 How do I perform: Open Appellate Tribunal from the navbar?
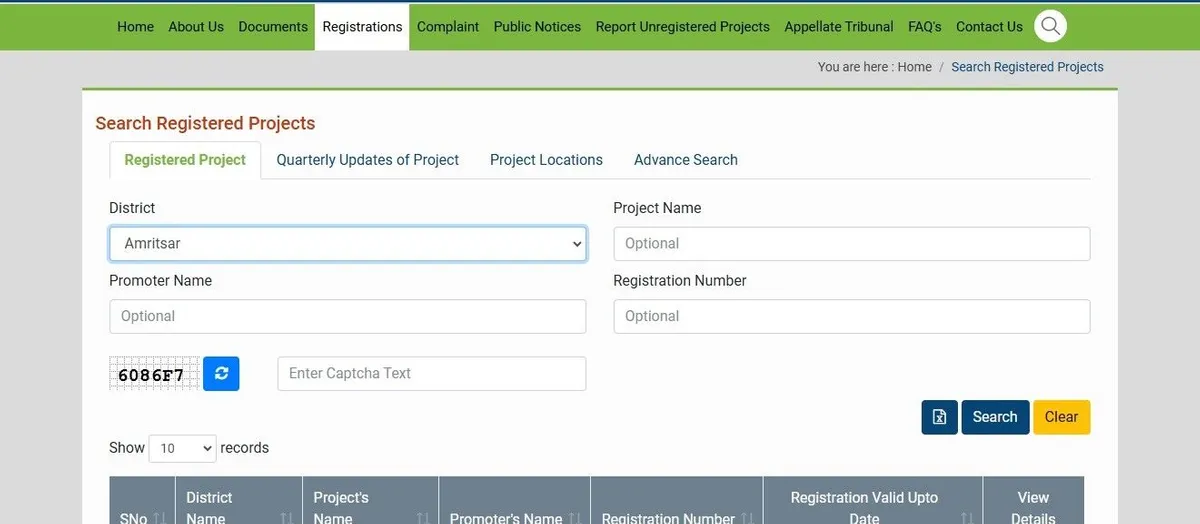click(838, 27)
